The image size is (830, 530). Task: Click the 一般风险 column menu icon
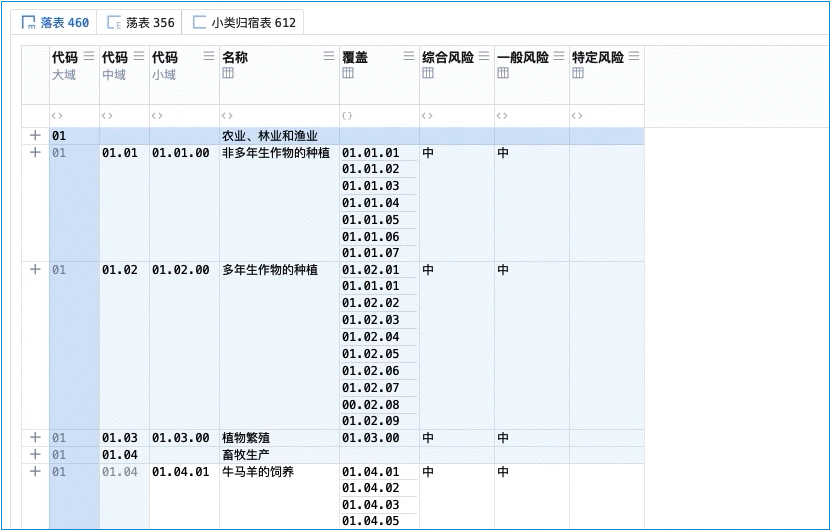tap(559, 57)
